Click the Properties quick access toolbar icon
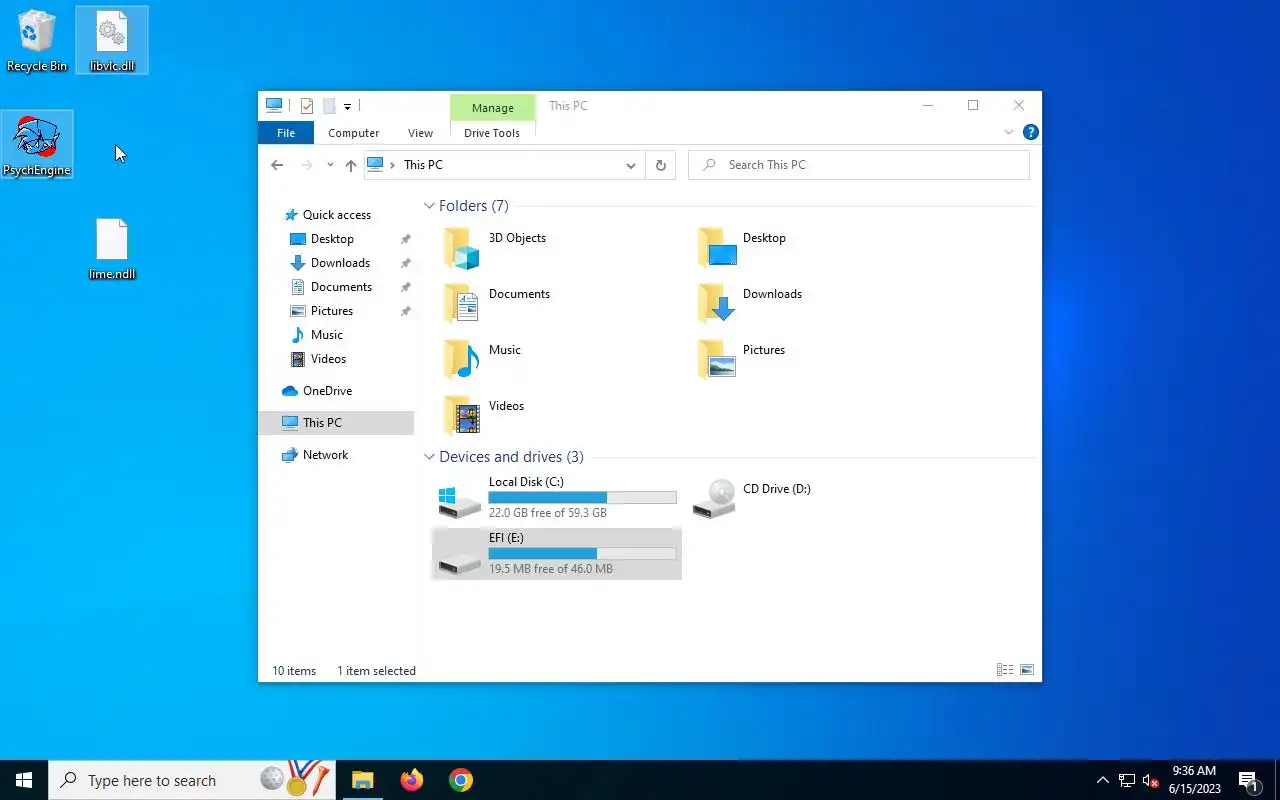Viewport: 1280px width, 800px height. tap(307, 106)
